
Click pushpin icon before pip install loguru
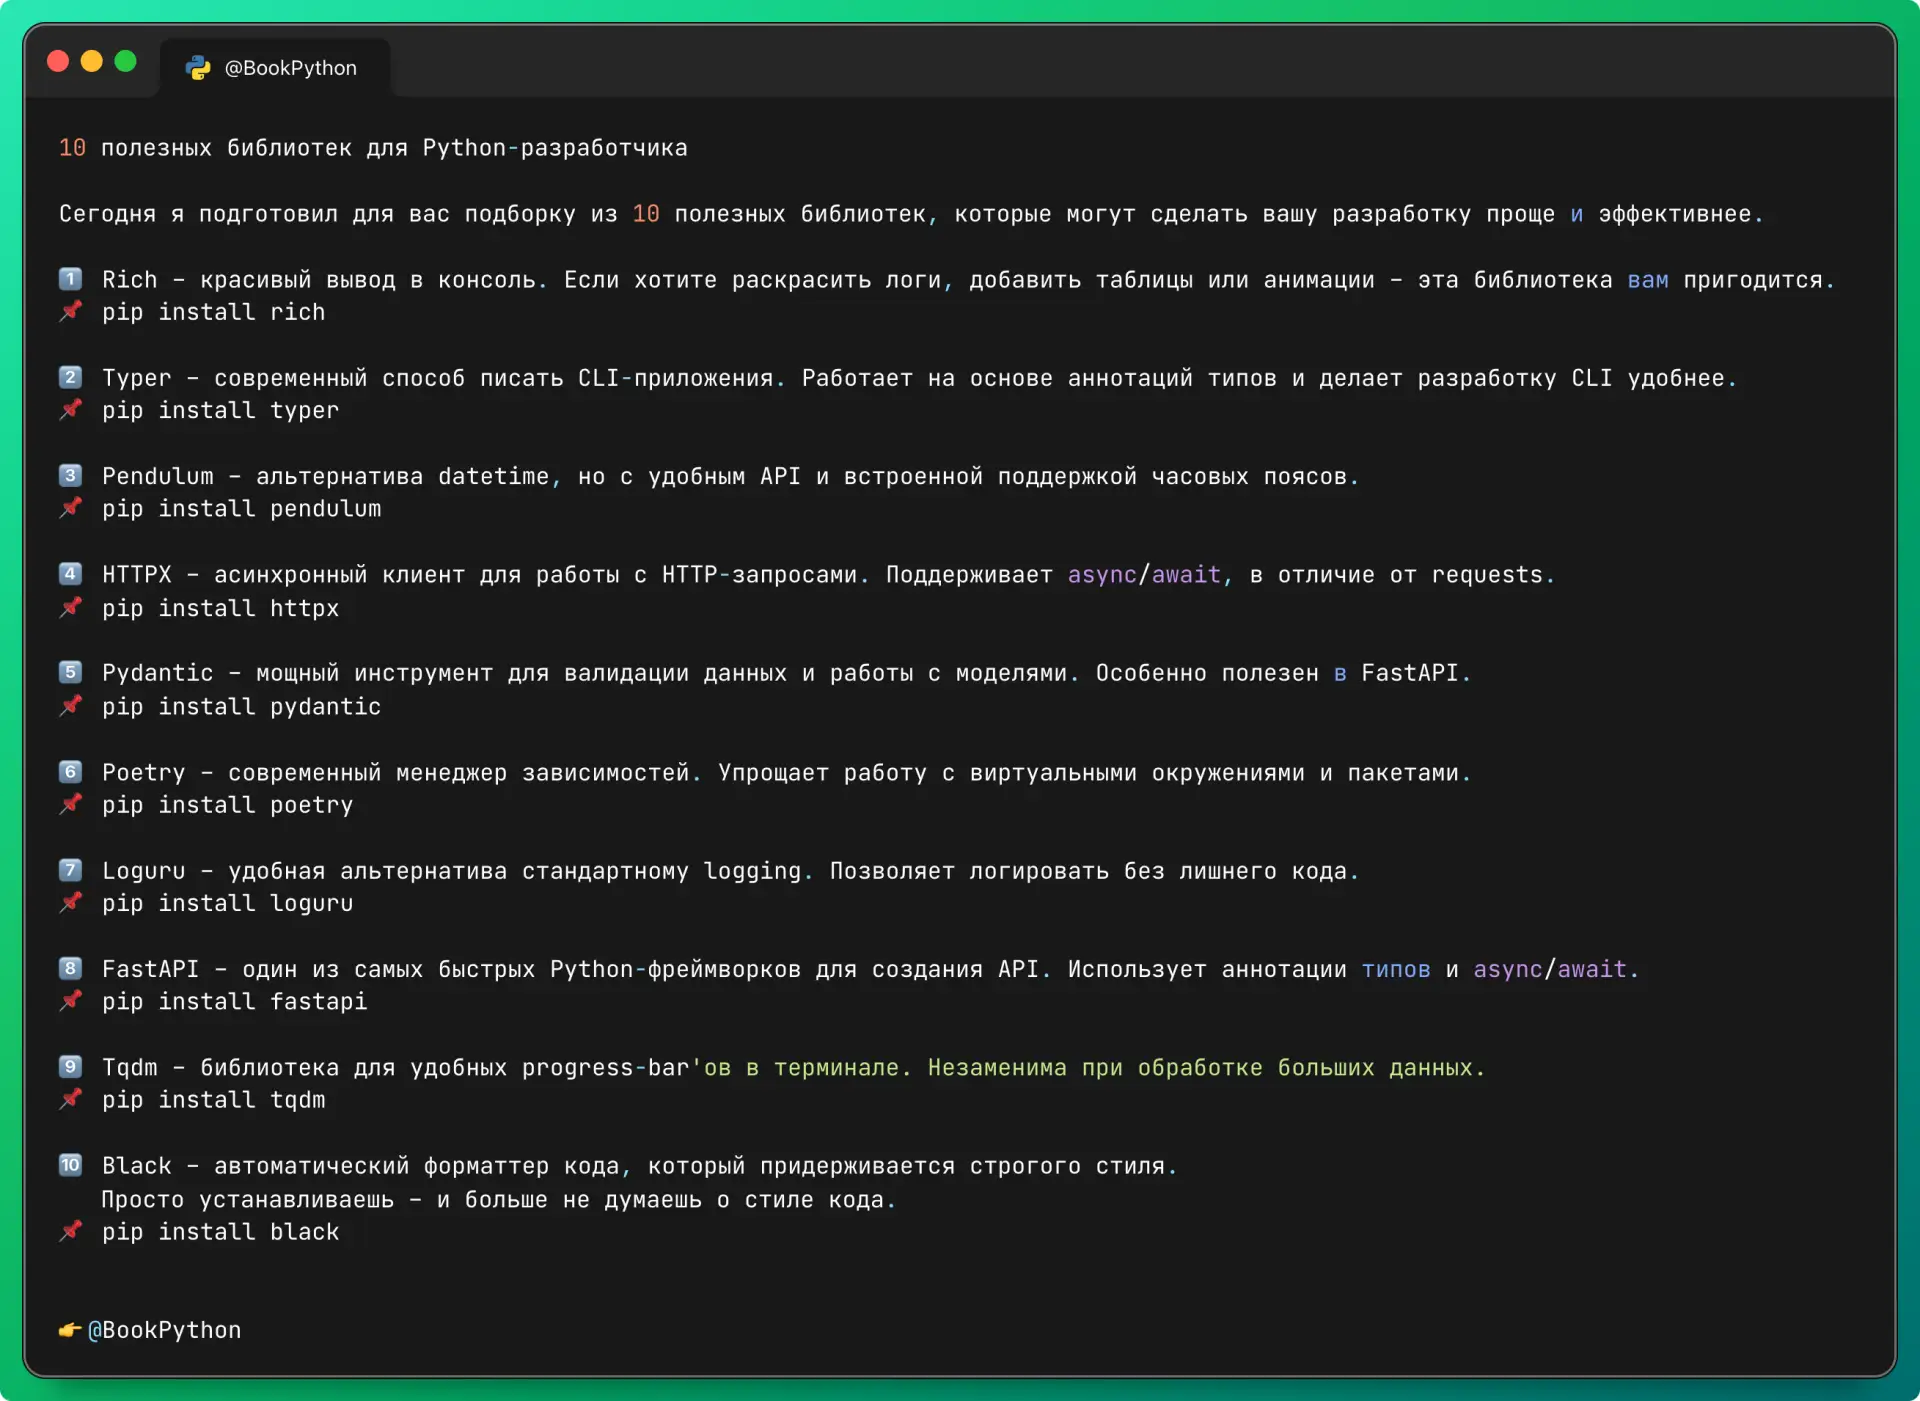tap(70, 902)
